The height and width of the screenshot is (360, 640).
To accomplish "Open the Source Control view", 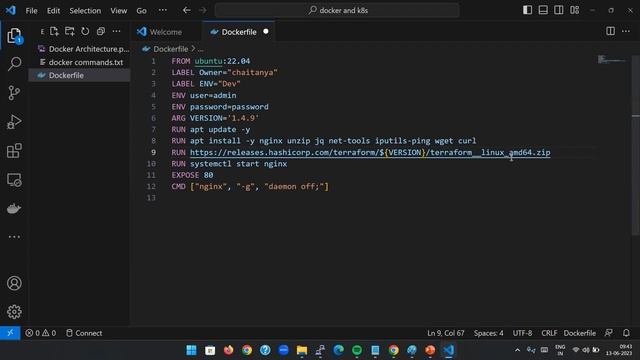I will (x=14, y=93).
